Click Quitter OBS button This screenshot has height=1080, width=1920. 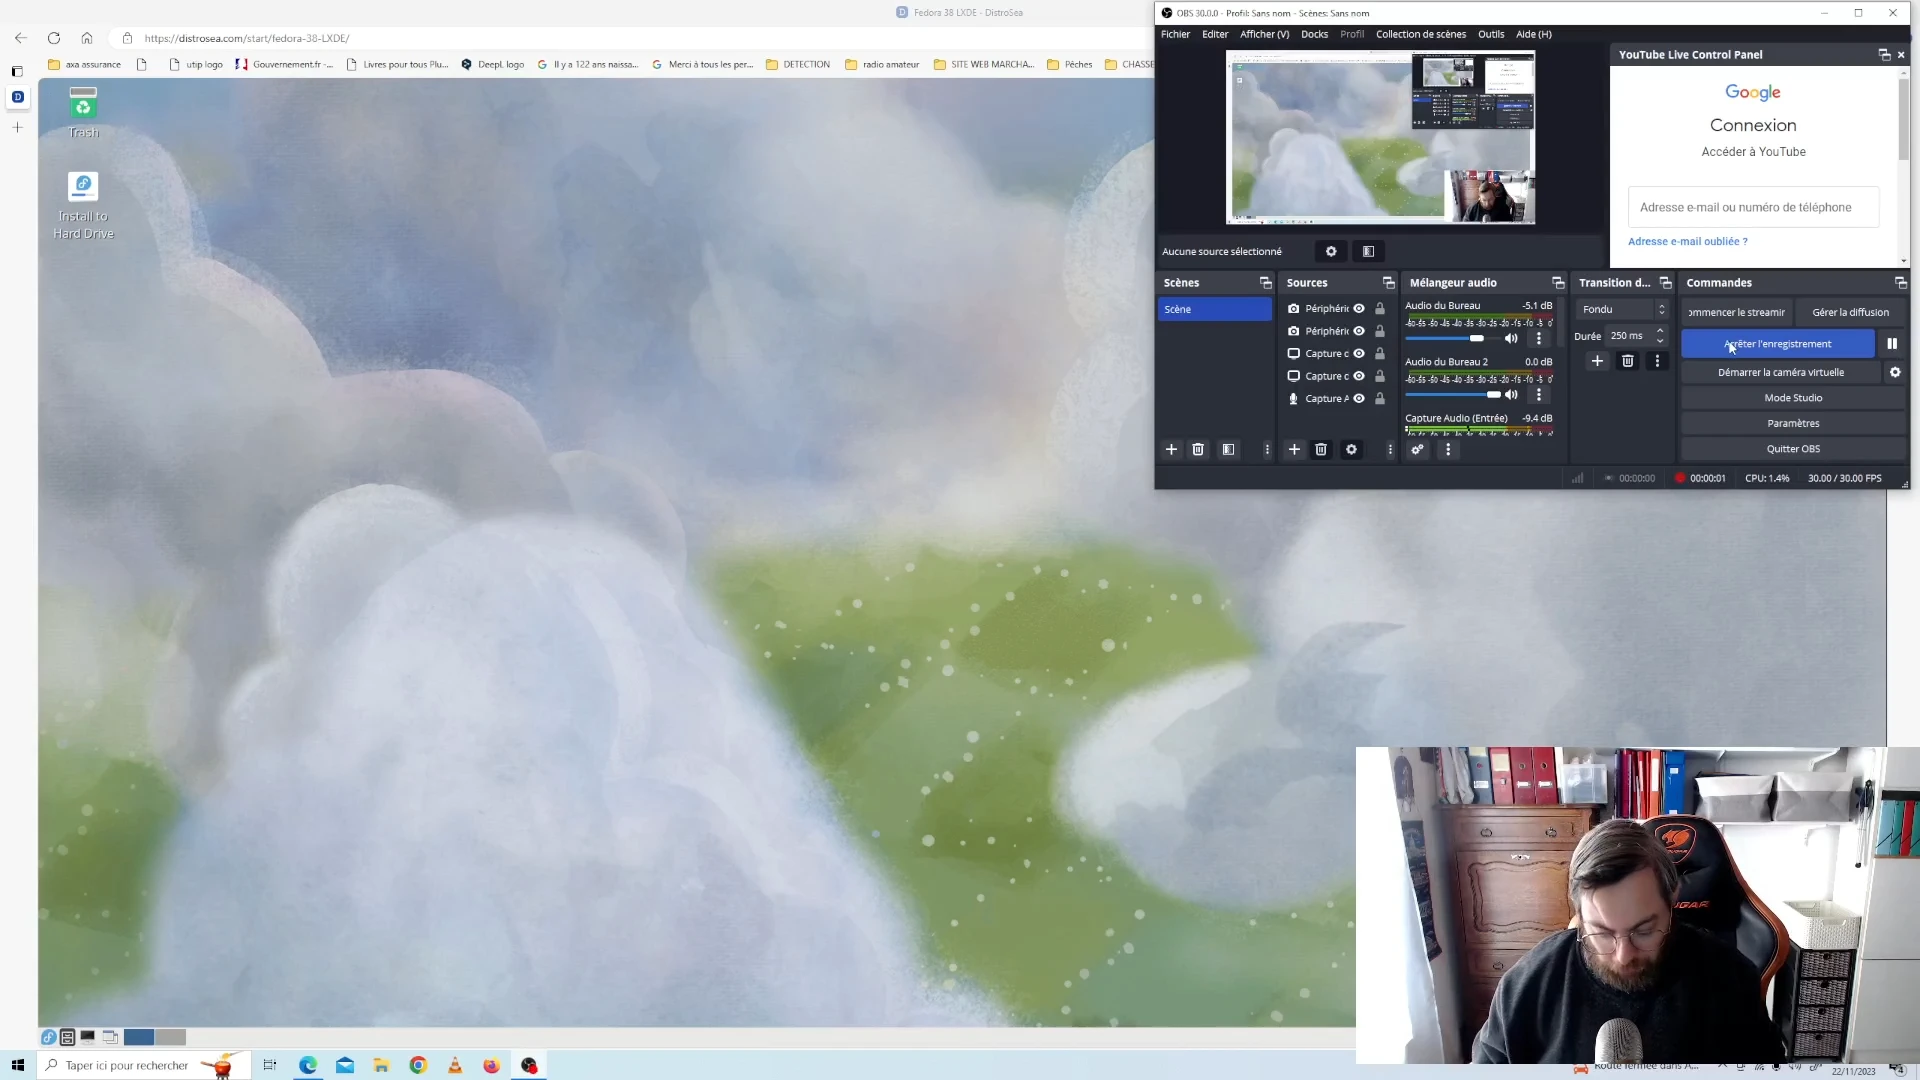tap(1793, 449)
